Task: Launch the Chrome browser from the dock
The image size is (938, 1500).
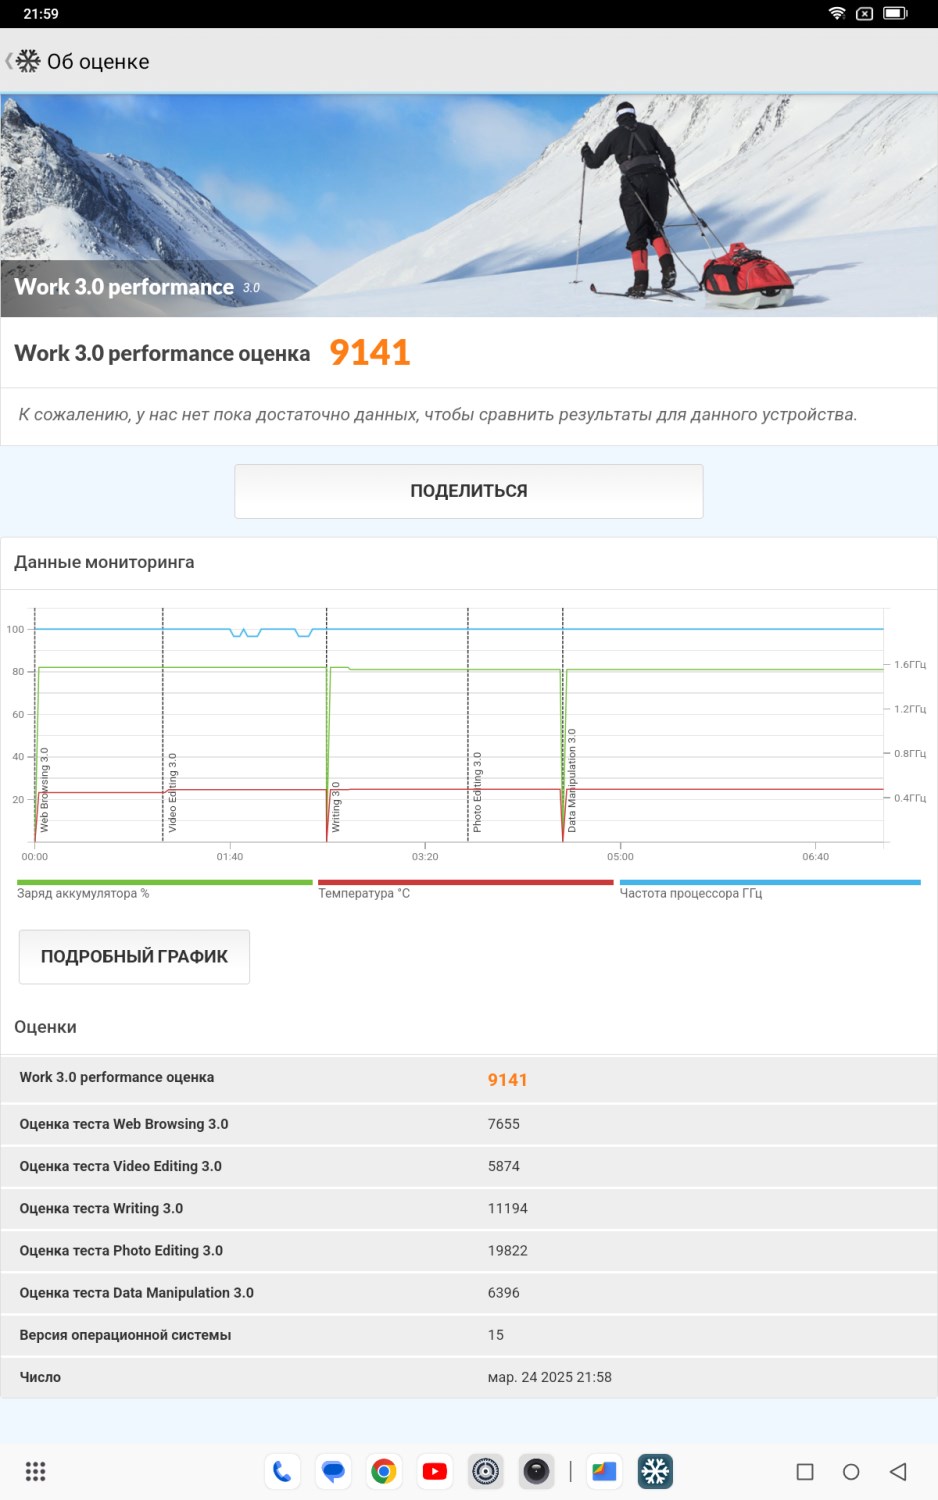Action: (x=384, y=1471)
